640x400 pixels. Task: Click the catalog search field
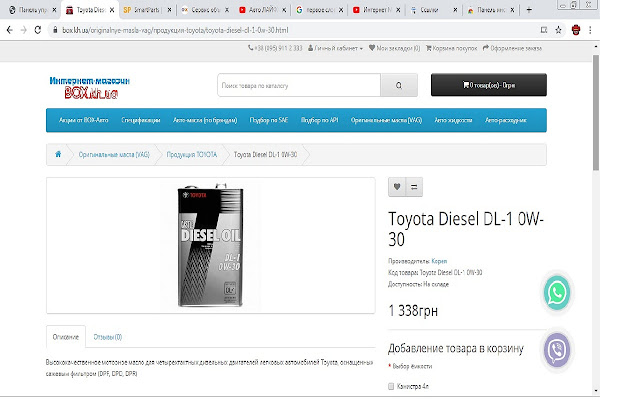coord(299,85)
